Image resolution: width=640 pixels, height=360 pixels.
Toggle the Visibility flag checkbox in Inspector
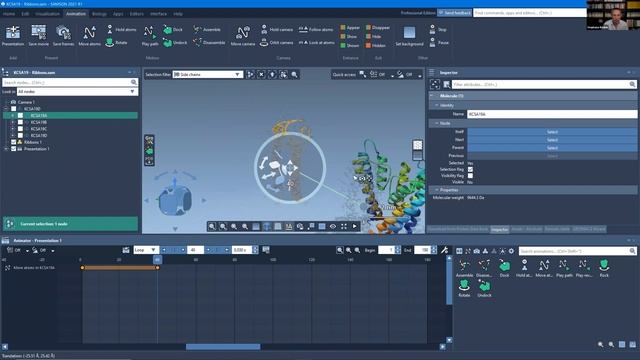(470, 176)
